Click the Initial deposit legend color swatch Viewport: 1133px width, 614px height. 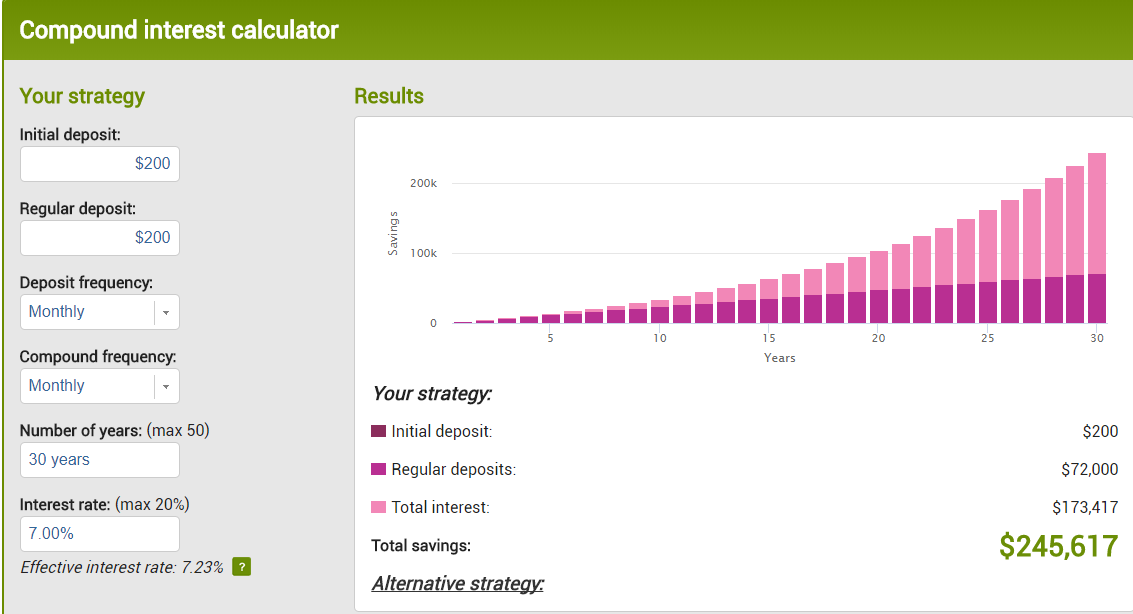click(378, 431)
